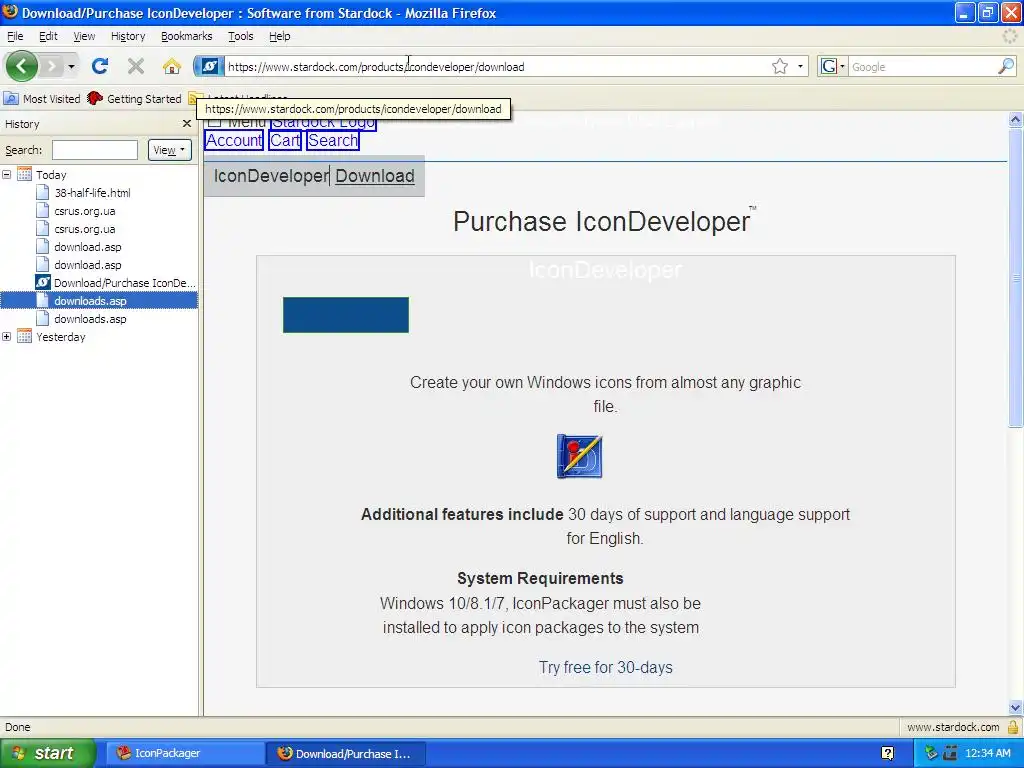Open the first download.asp history entry
This screenshot has width=1024, height=768.
coord(88,247)
